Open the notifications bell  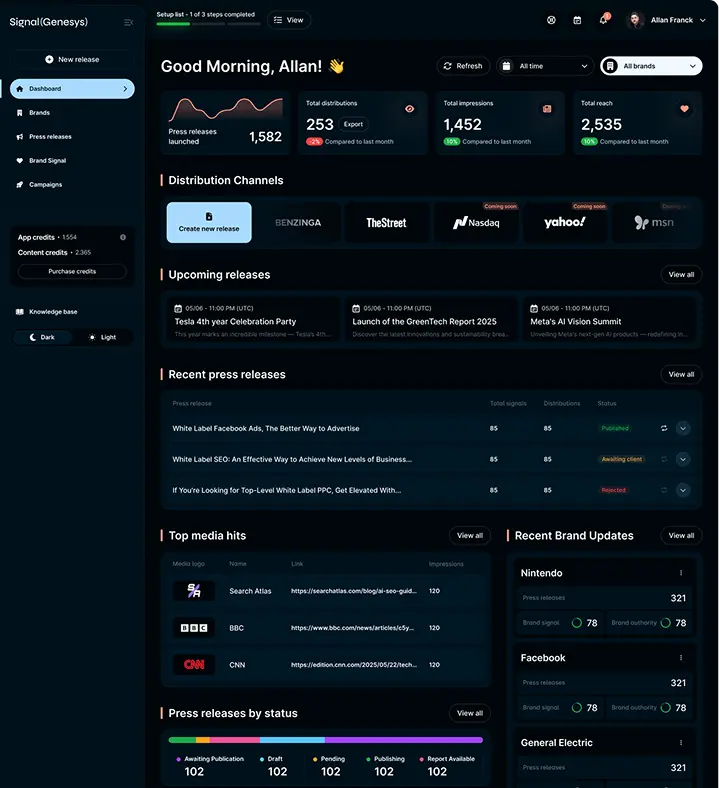coord(603,20)
